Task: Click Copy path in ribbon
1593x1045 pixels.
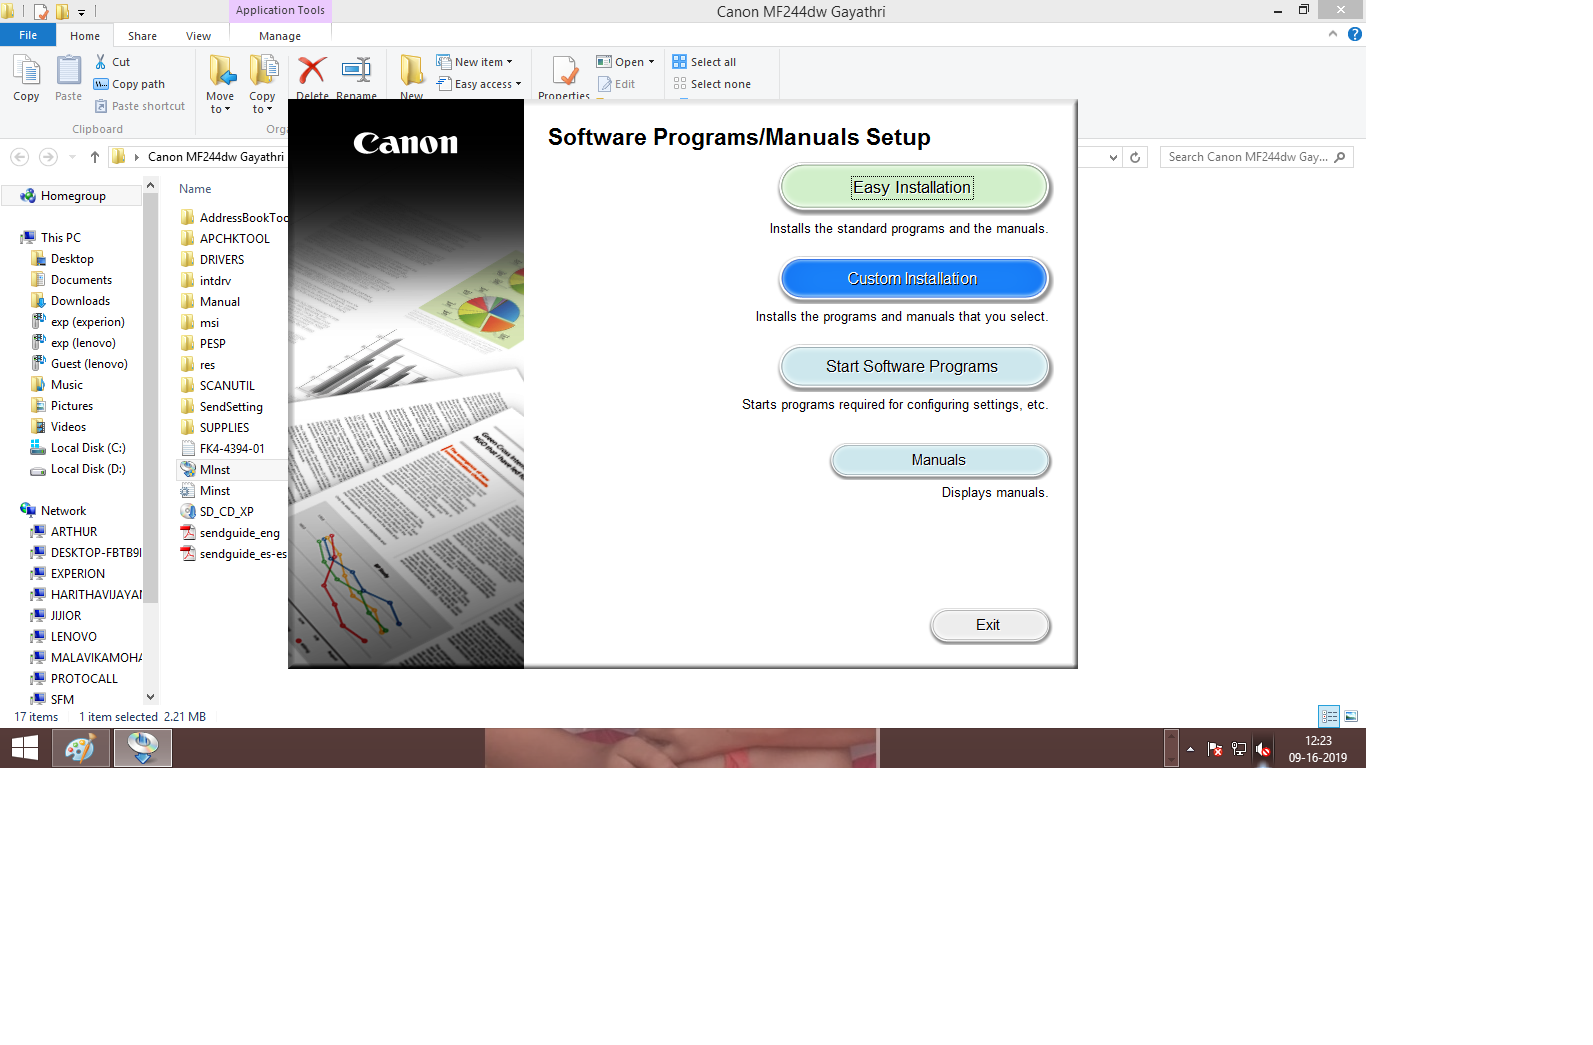Action: click(x=129, y=84)
